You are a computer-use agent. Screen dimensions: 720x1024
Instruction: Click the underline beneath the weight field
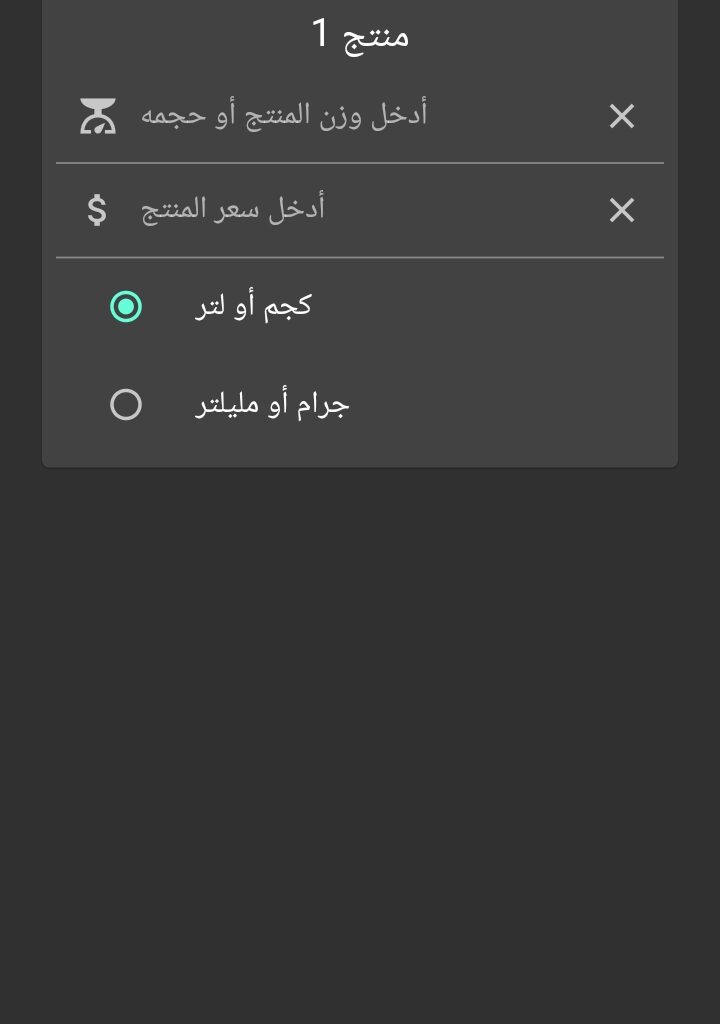click(x=360, y=162)
